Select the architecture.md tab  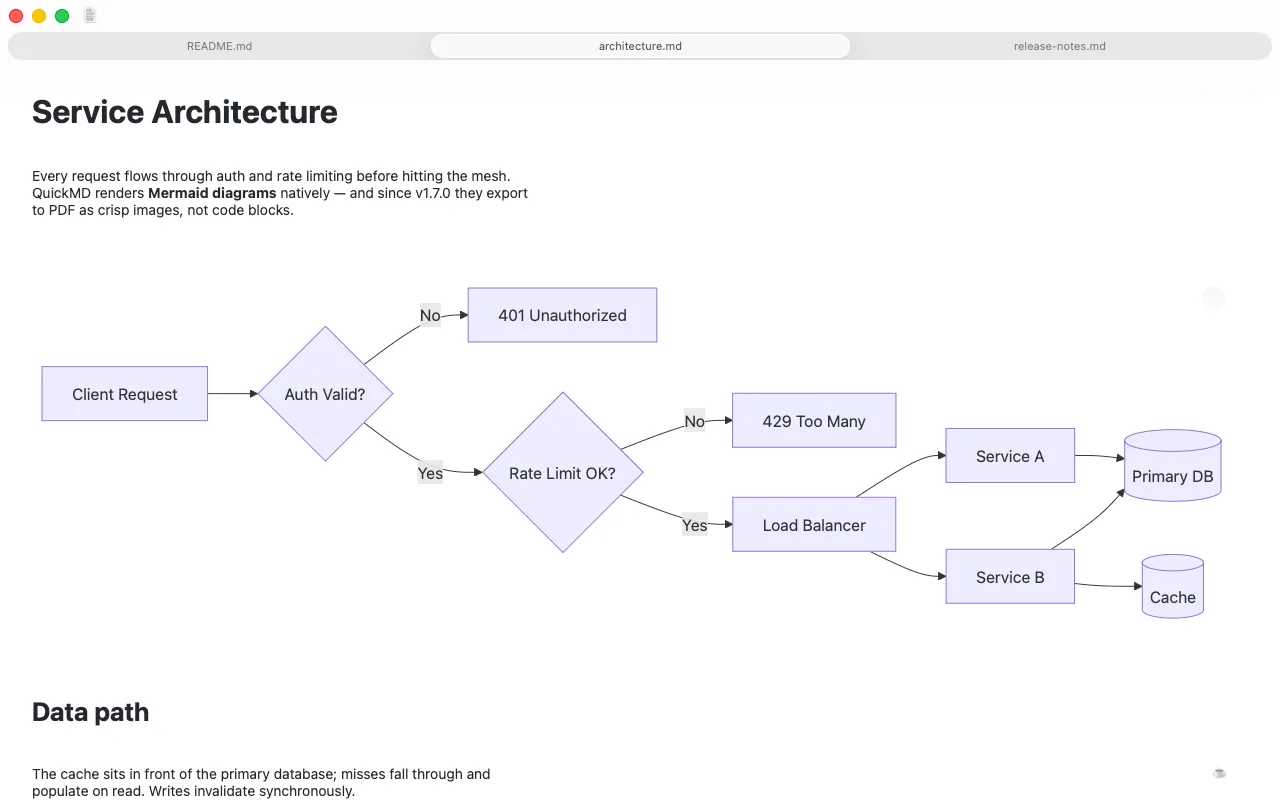coord(640,46)
